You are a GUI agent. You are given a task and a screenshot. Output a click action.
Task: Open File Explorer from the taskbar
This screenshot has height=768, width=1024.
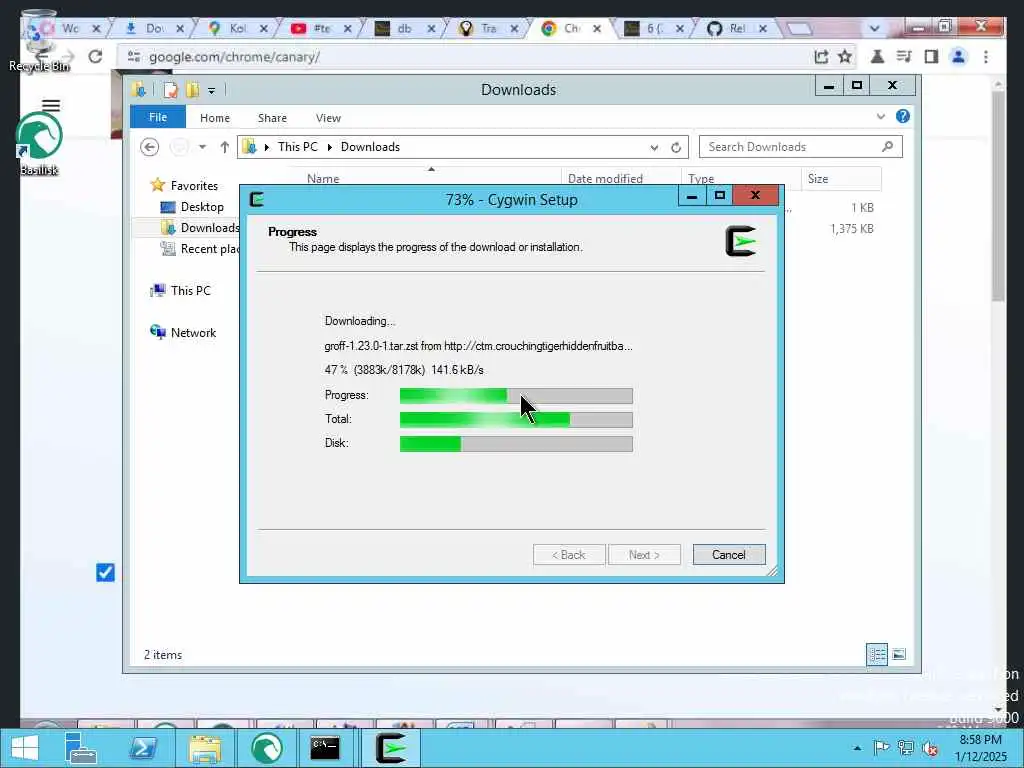(204, 748)
